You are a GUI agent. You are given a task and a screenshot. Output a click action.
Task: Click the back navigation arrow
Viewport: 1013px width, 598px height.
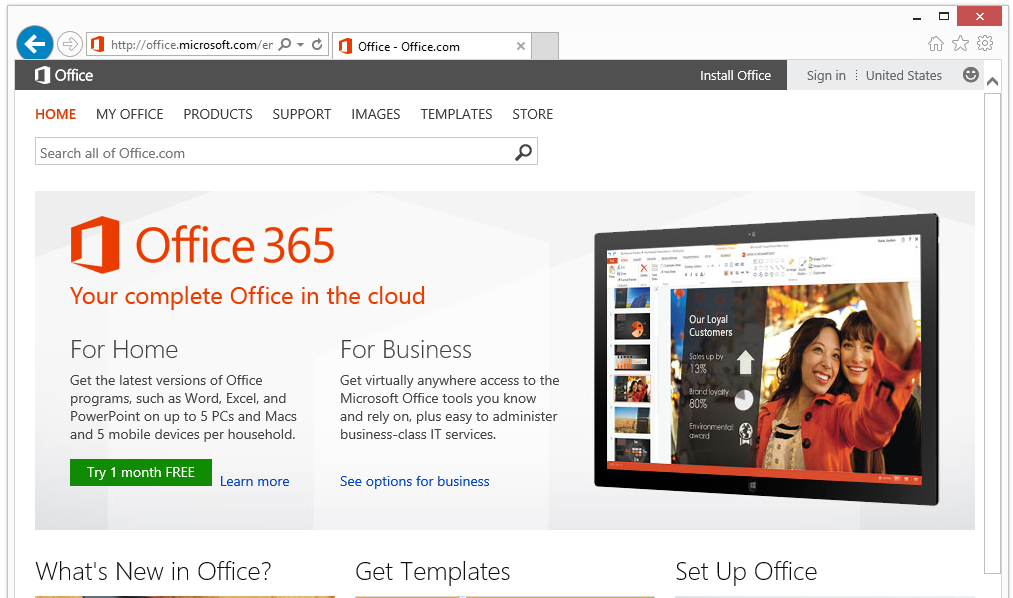(x=34, y=43)
